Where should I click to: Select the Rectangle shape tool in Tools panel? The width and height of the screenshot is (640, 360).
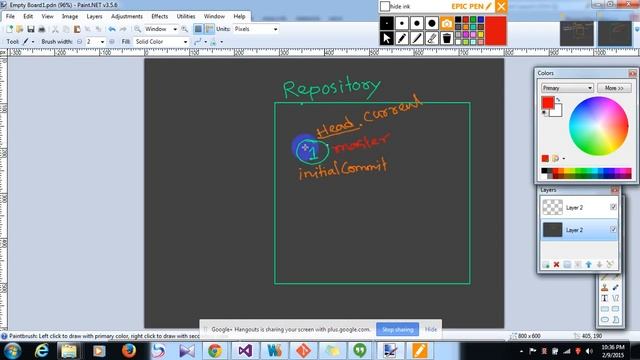point(604,309)
